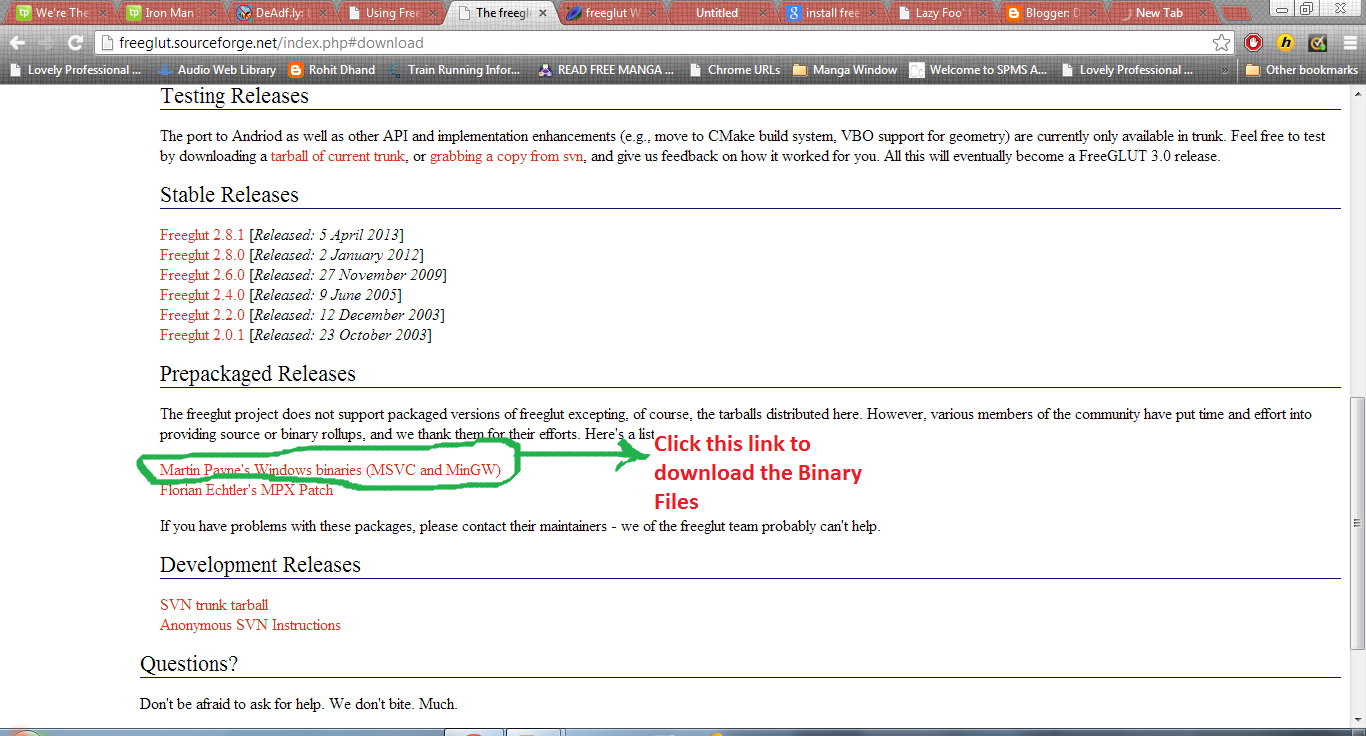1366x736 pixels.
Task: Click the browser forward arrow
Action: 46,43
